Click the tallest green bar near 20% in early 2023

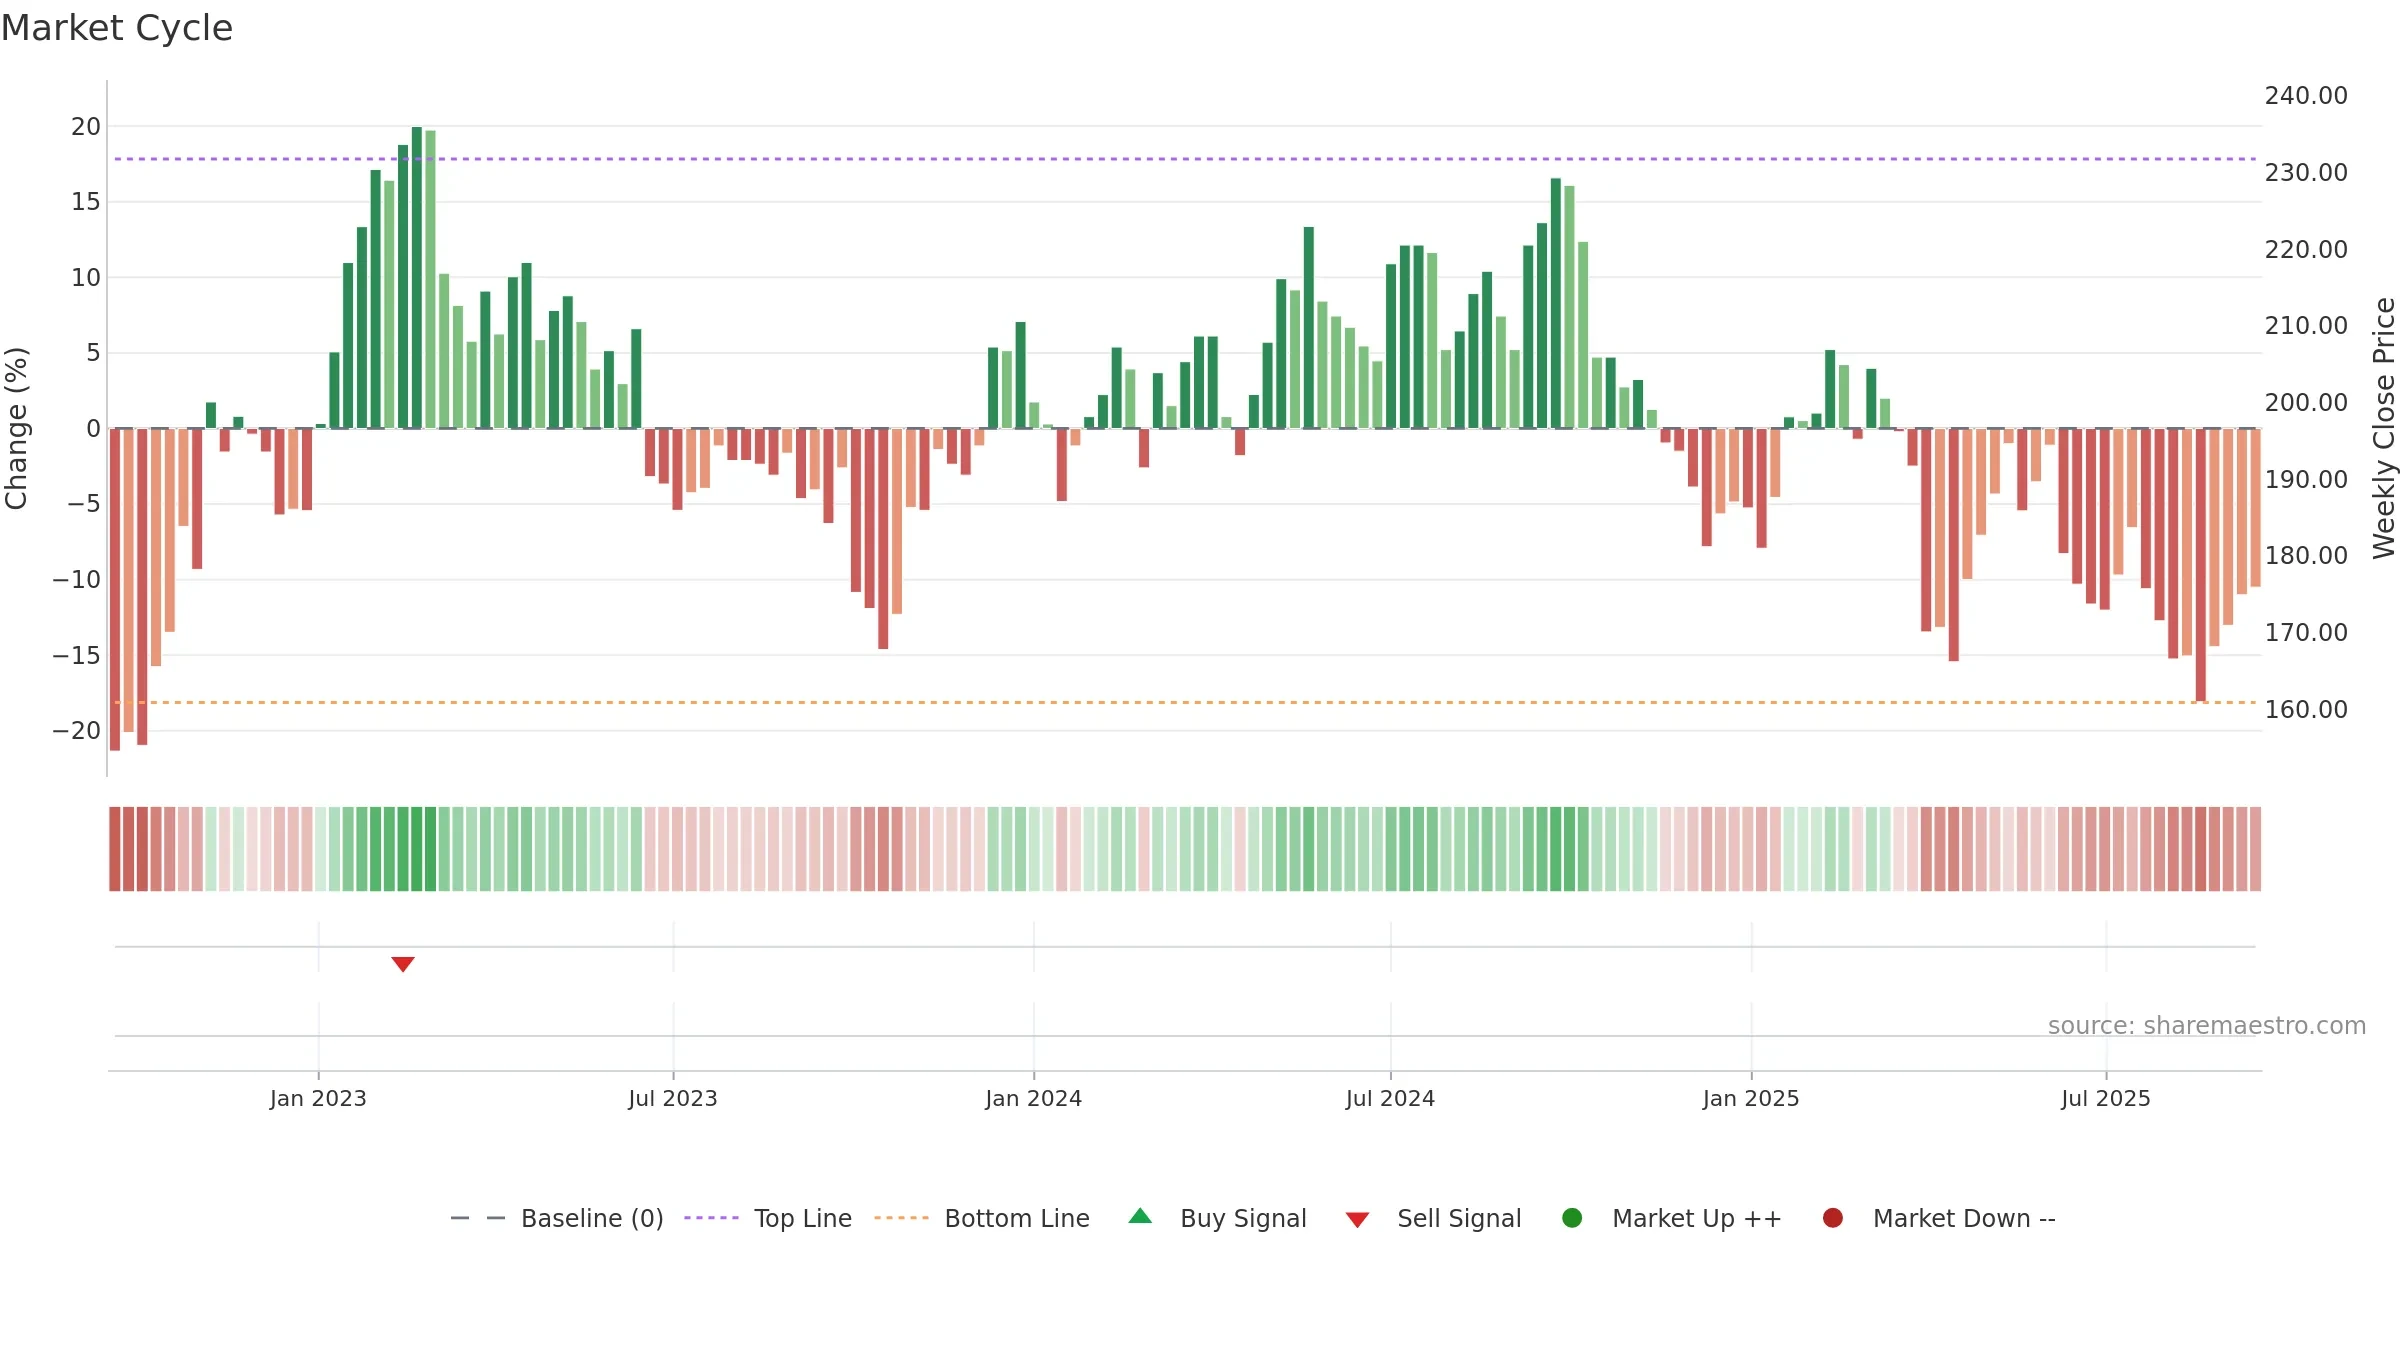(417, 278)
